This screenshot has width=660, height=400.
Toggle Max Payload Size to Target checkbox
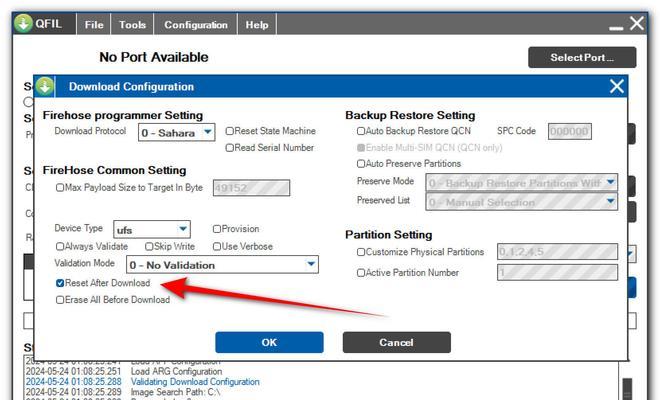click(x=60, y=188)
